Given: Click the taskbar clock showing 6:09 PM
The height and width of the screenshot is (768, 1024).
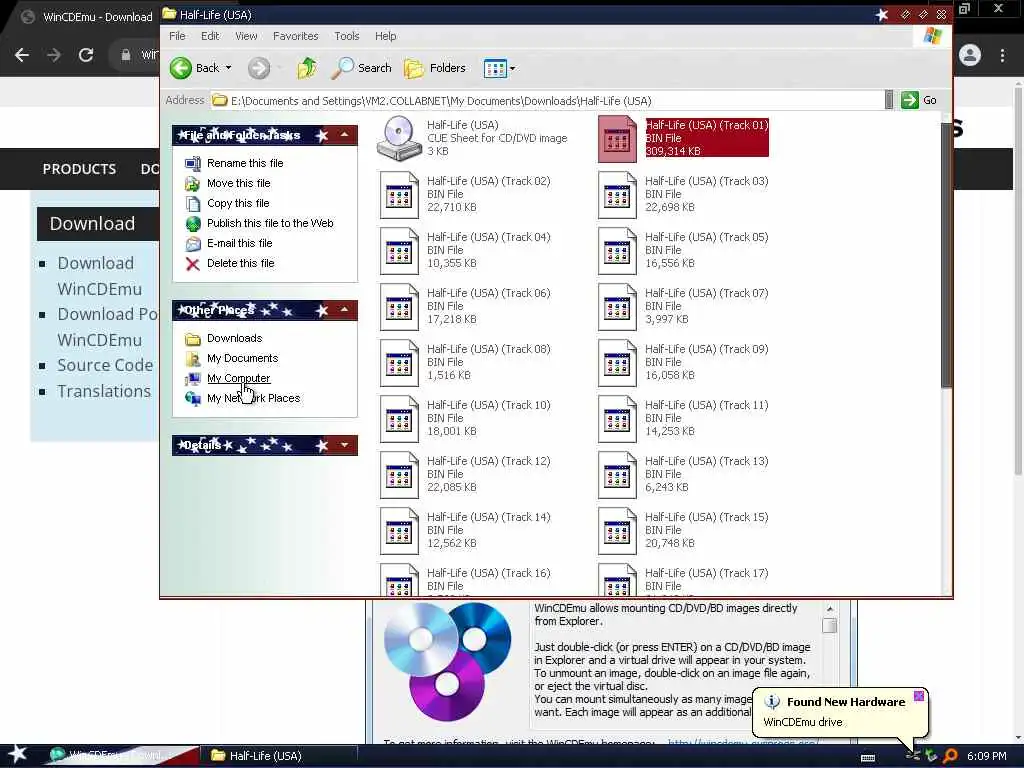Looking at the screenshot, I should point(986,756).
